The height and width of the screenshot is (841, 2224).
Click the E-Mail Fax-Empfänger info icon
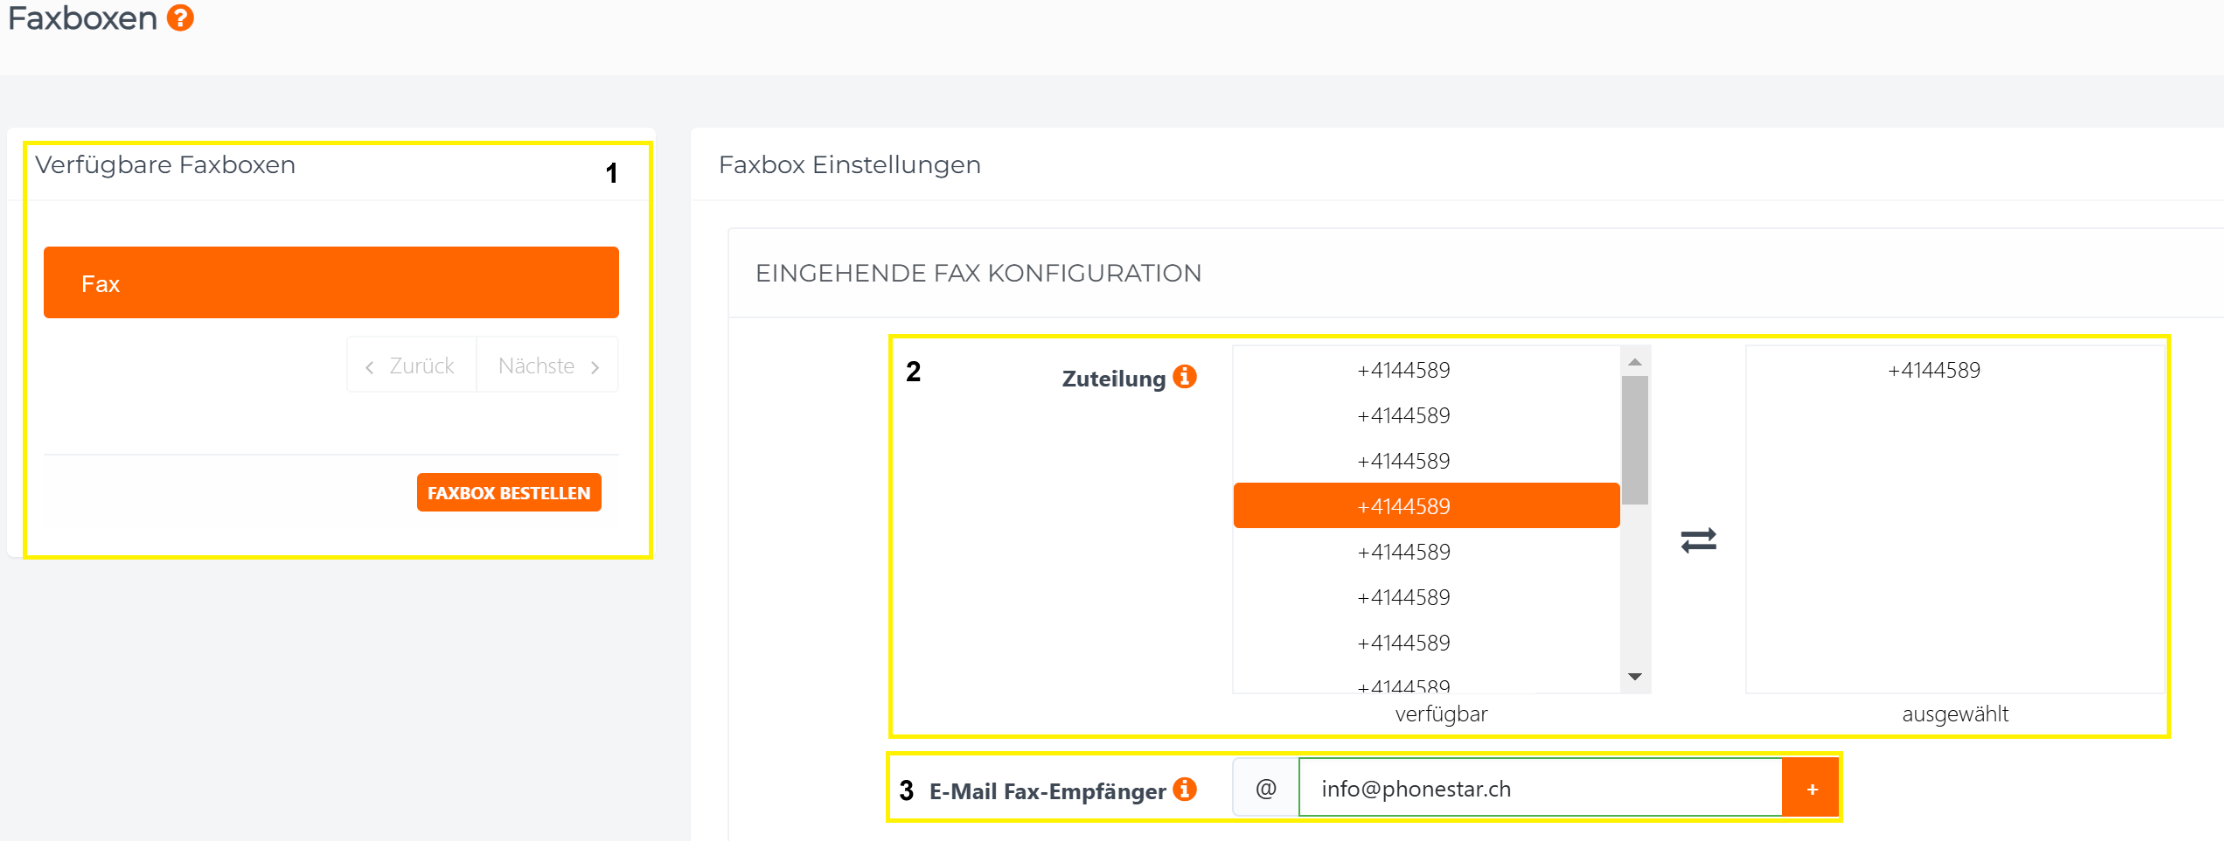point(1185,789)
